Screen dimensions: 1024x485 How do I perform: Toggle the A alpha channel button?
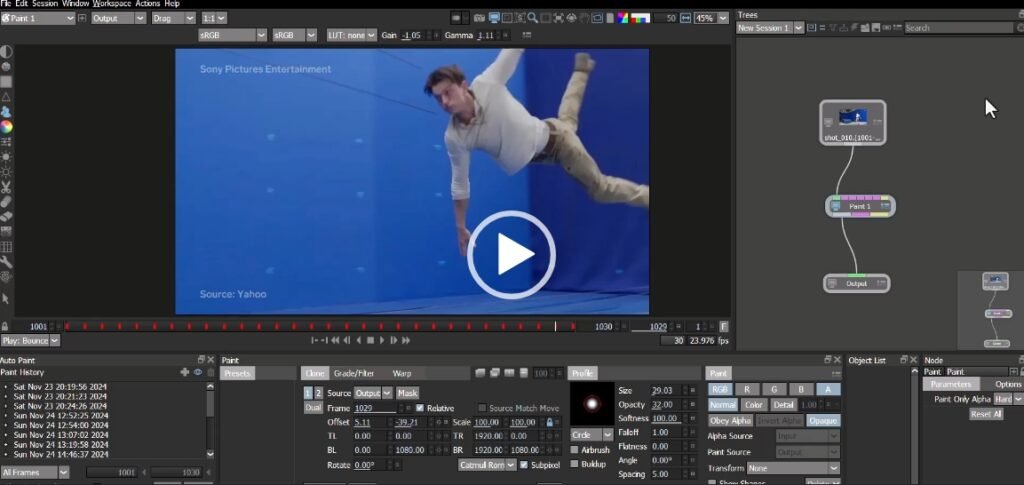828,390
